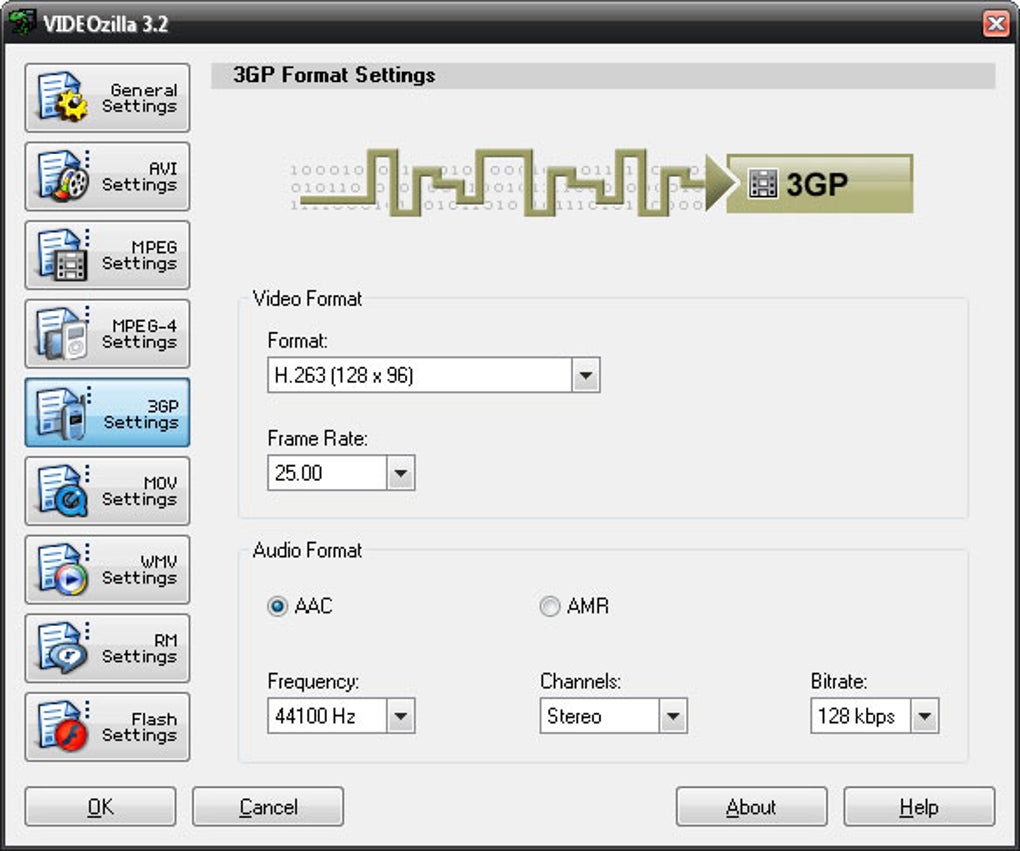Choose AMR audio format radio button
This screenshot has width=1020, height=851.
tap(550, 607)
